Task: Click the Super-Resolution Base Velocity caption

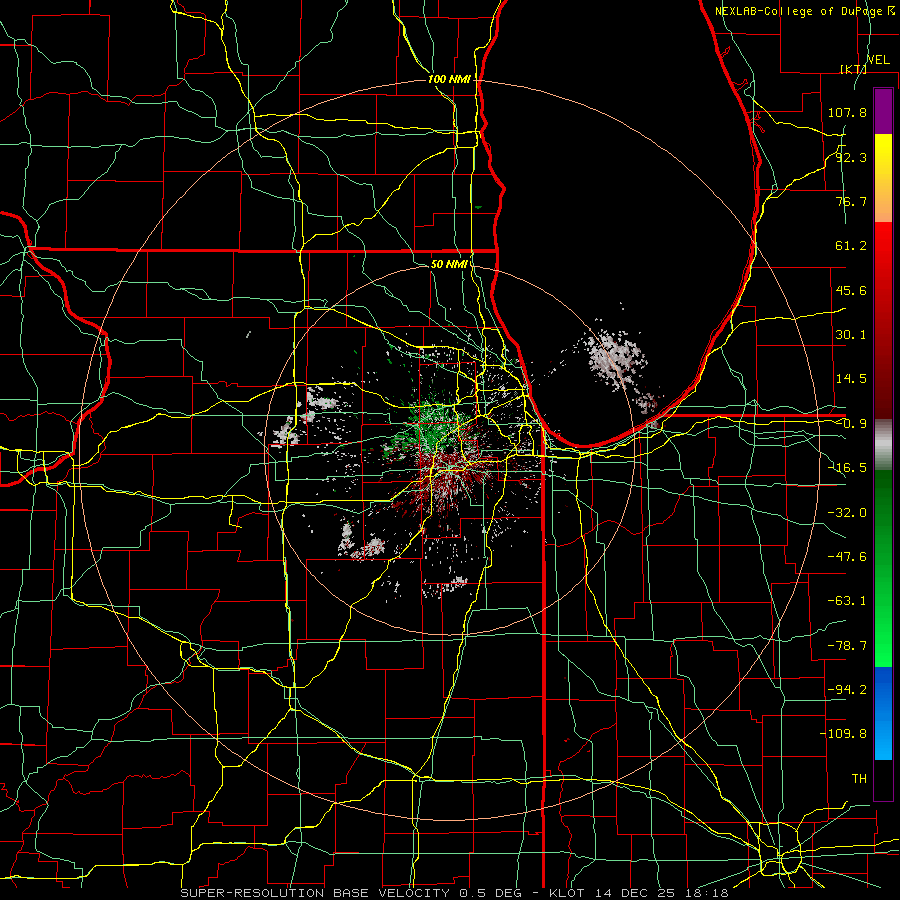Action: click(x=454, y=893)
